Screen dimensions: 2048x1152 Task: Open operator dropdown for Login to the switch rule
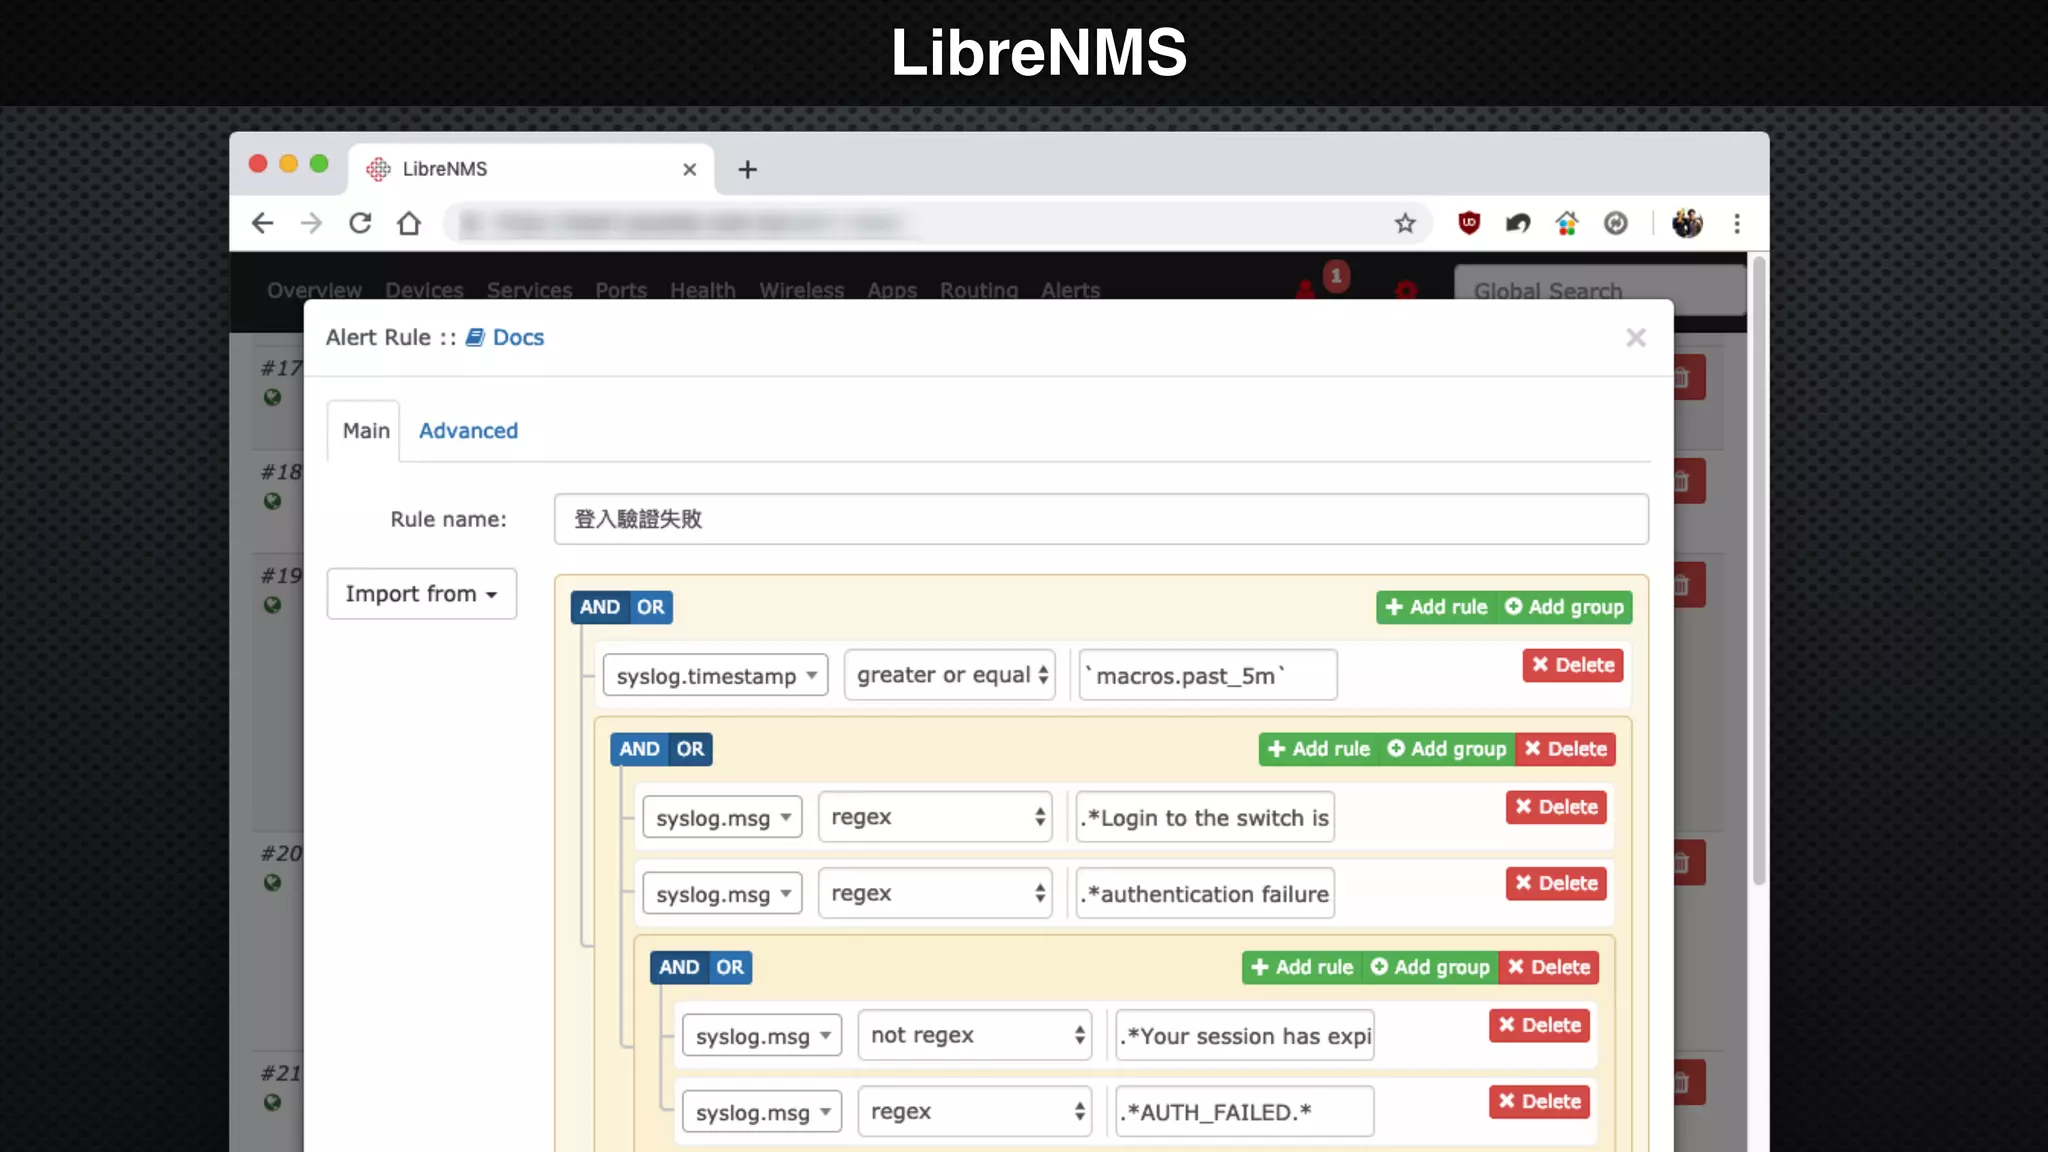point(935,817)
